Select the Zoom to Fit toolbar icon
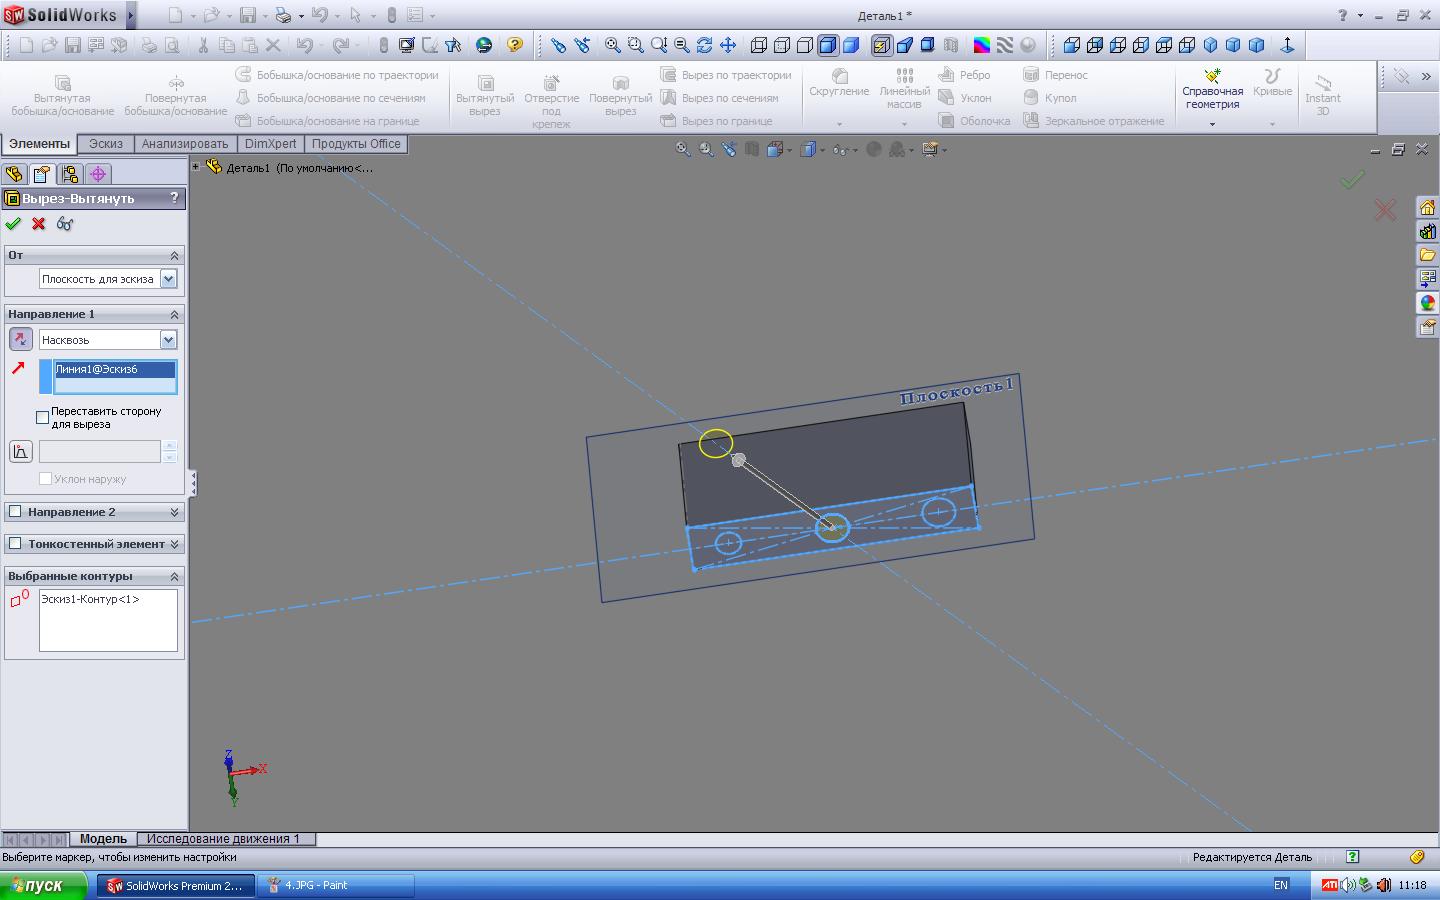Screen dimensions: 1440x900 coord(612,45)
